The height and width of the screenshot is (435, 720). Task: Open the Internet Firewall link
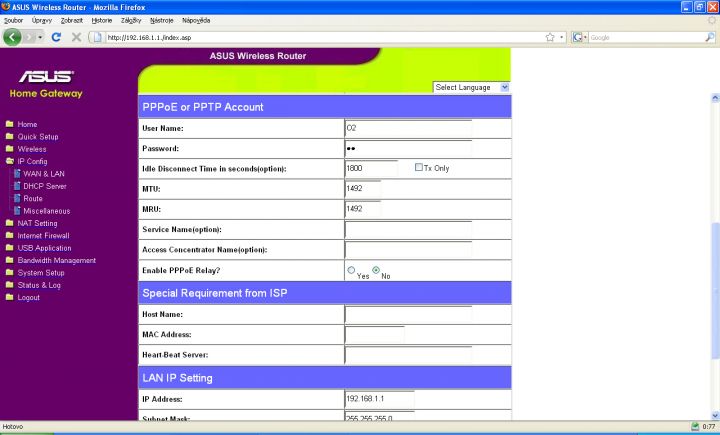[43, 236]
